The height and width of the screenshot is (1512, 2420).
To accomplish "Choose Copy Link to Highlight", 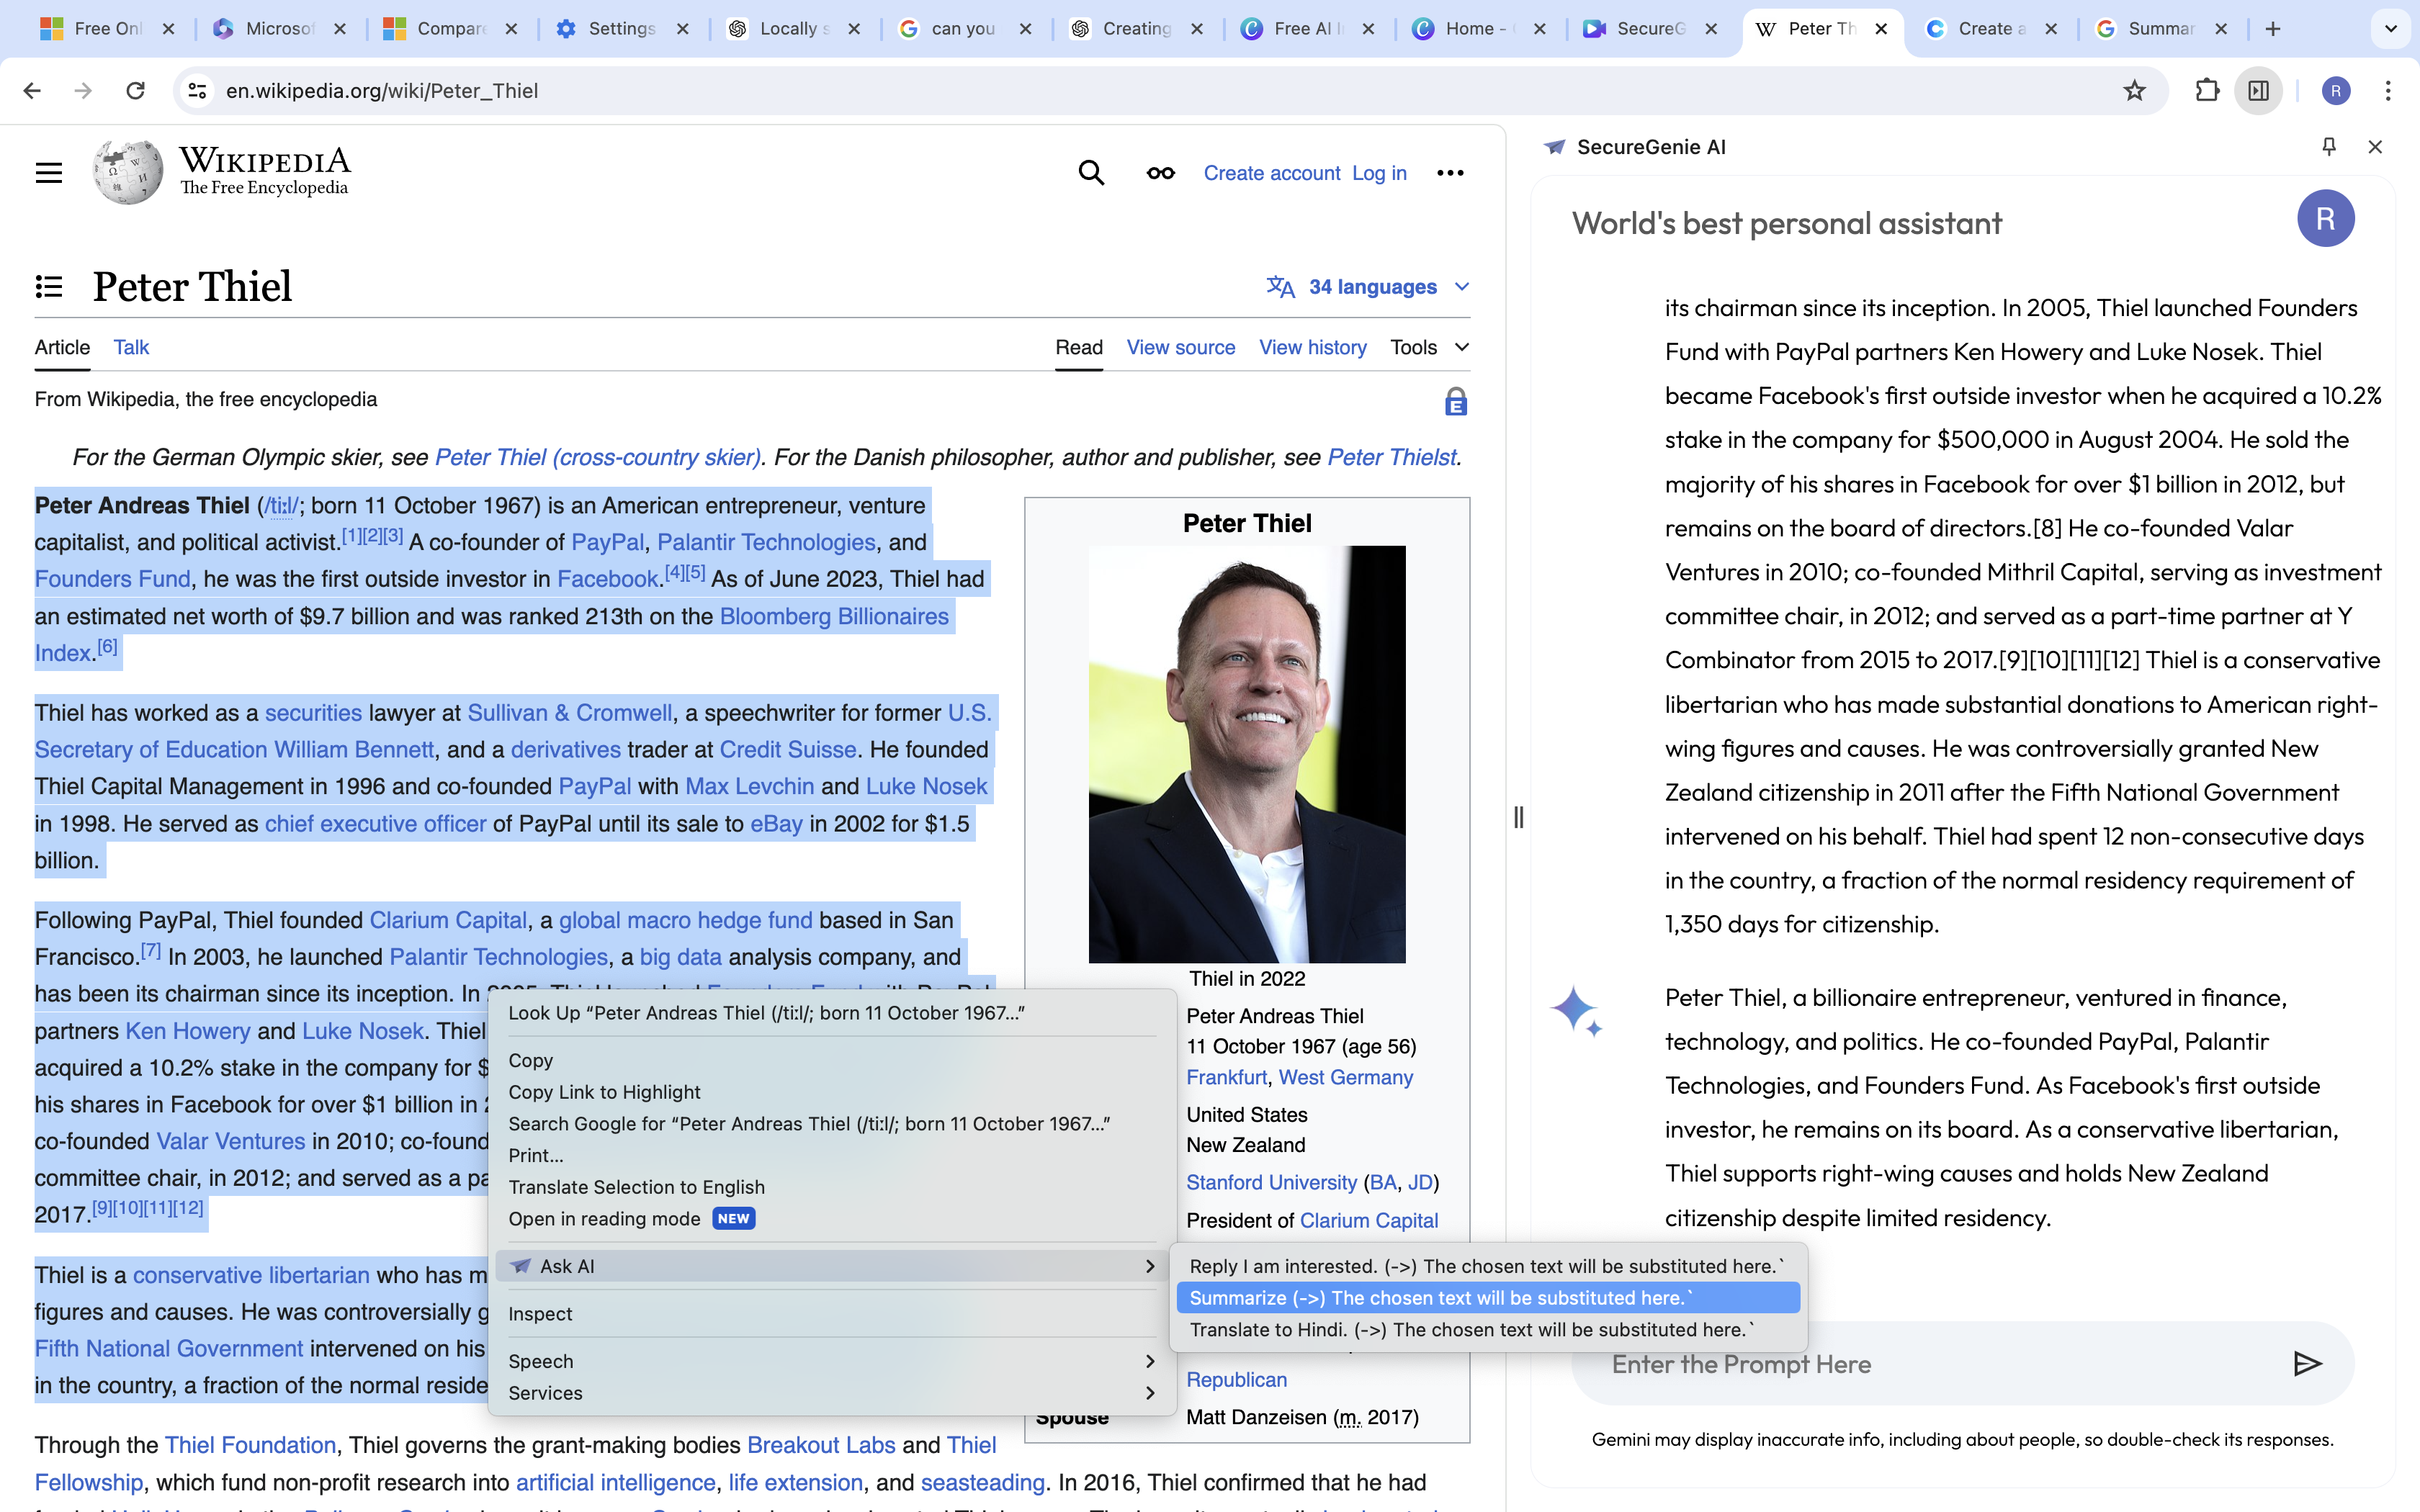I will (604, 1092).
